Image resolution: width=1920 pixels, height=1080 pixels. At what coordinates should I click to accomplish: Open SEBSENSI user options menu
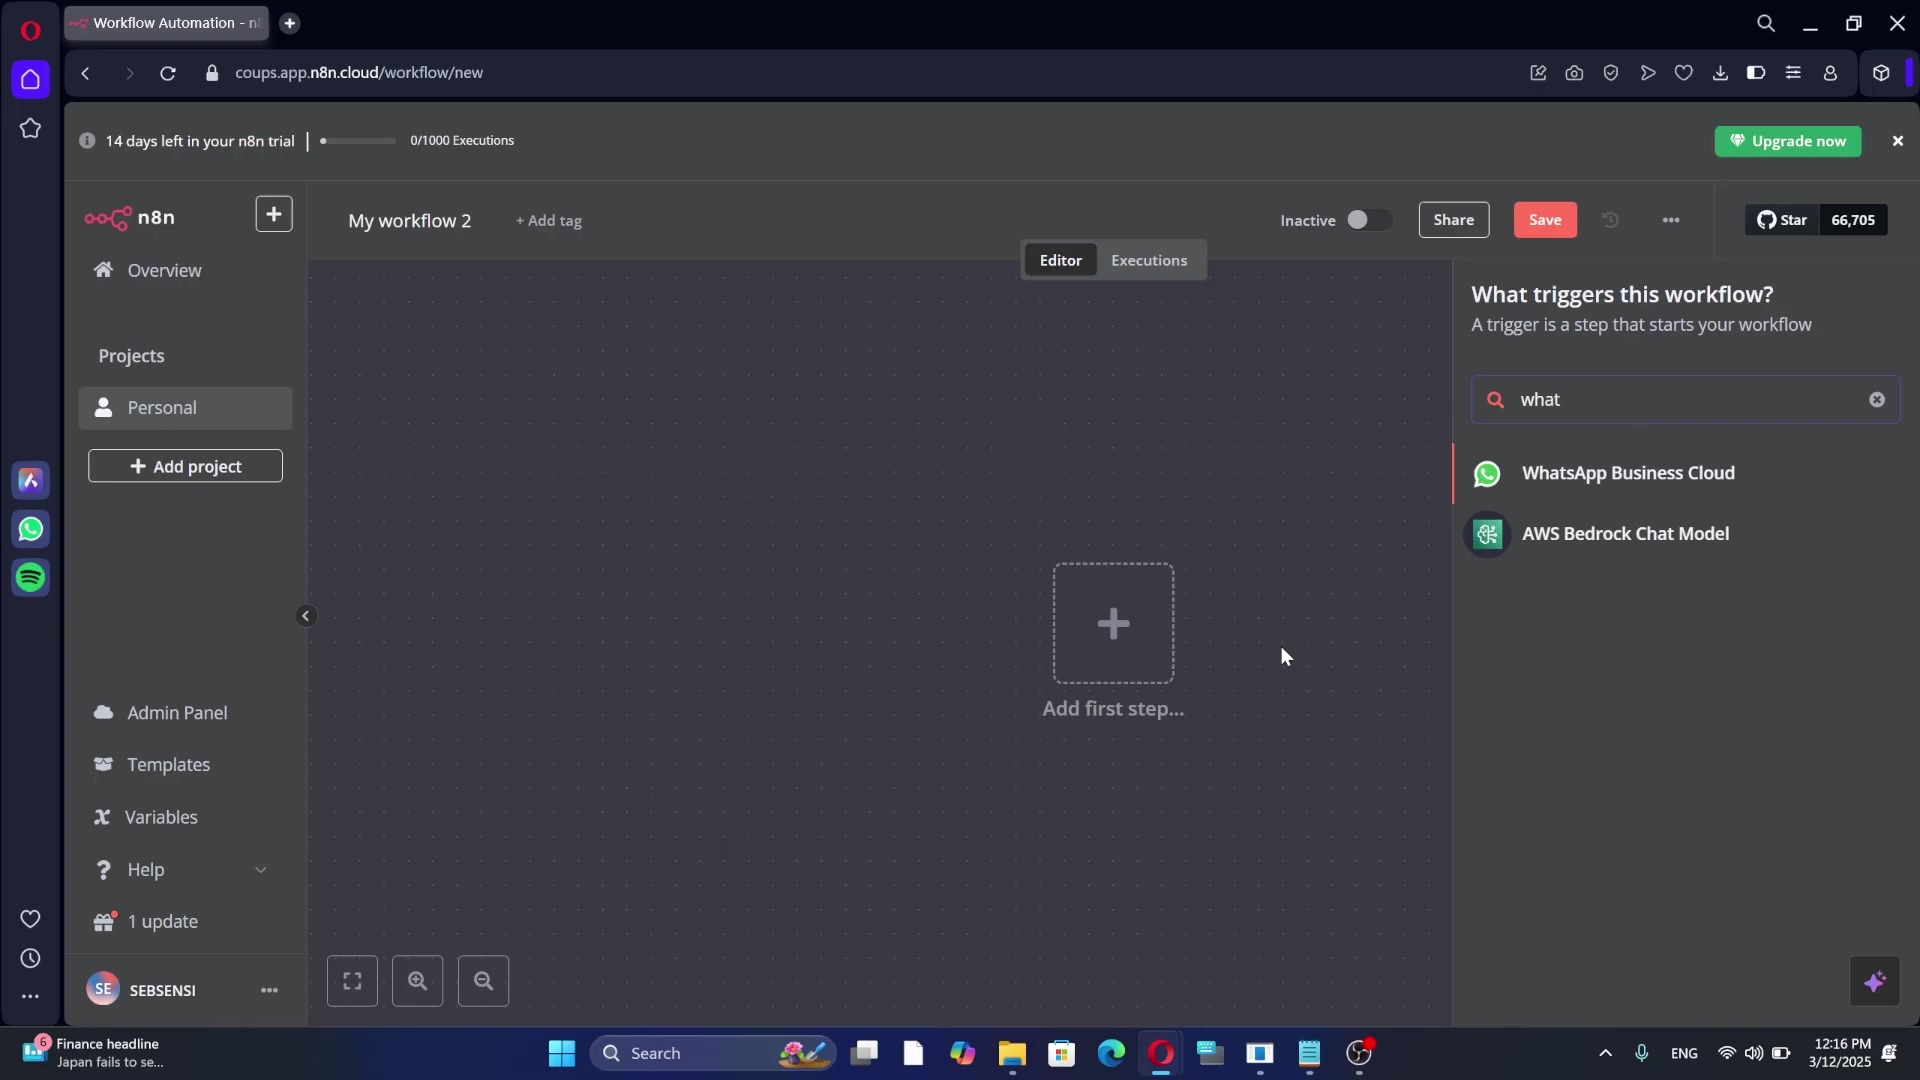[269, 991]
